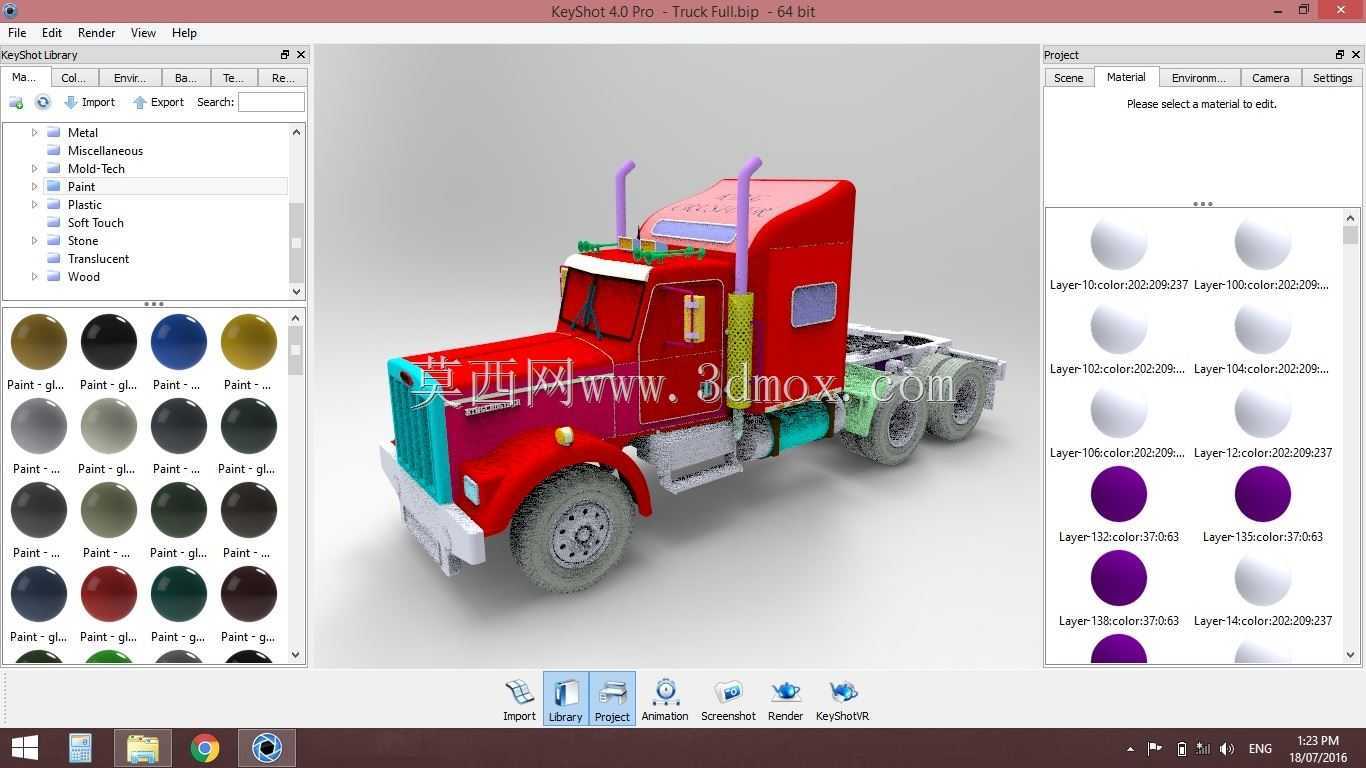Open the Help menu
Screen dimensions: 1366x768
point(184,33)
